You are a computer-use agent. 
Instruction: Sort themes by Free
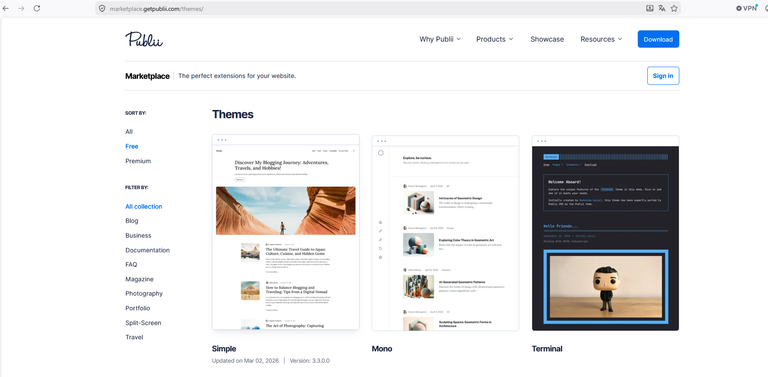pyautogui.click(x=132, y=146)
